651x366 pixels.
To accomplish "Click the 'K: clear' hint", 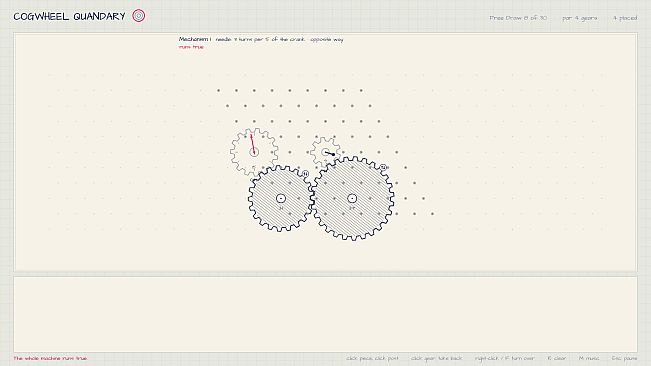I will [x=557, y=358].
